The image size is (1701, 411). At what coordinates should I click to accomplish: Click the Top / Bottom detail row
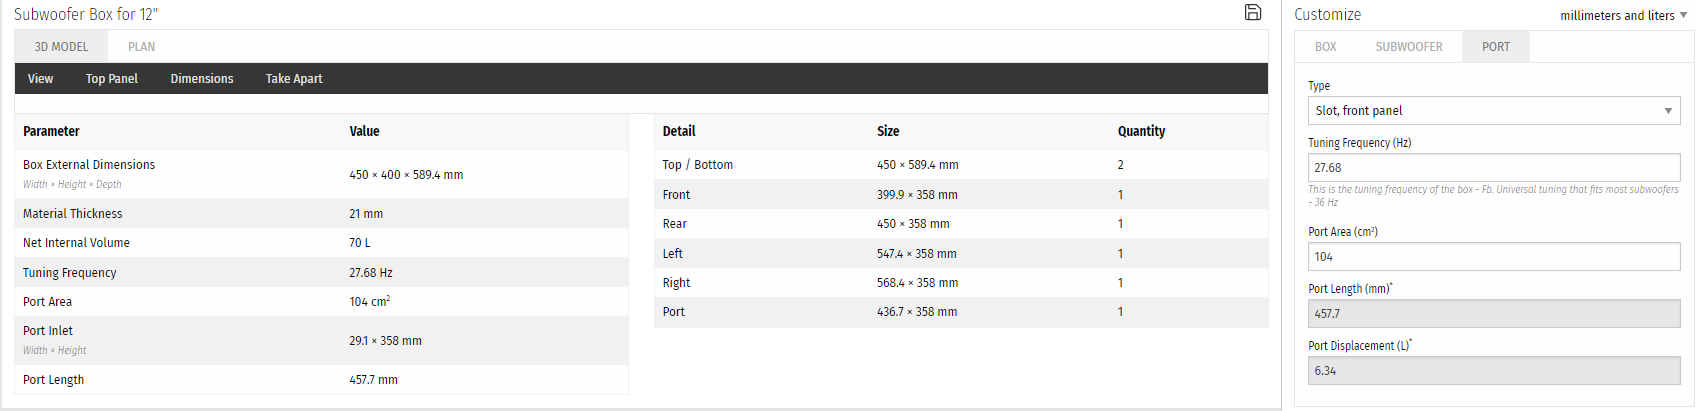(961, 165)
